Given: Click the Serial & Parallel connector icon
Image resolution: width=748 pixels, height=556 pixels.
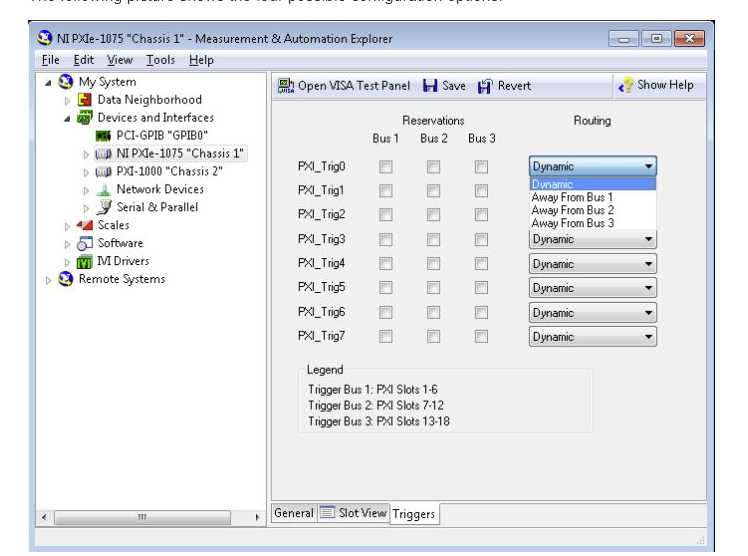Looking at the screenshot, I should 104,207.
